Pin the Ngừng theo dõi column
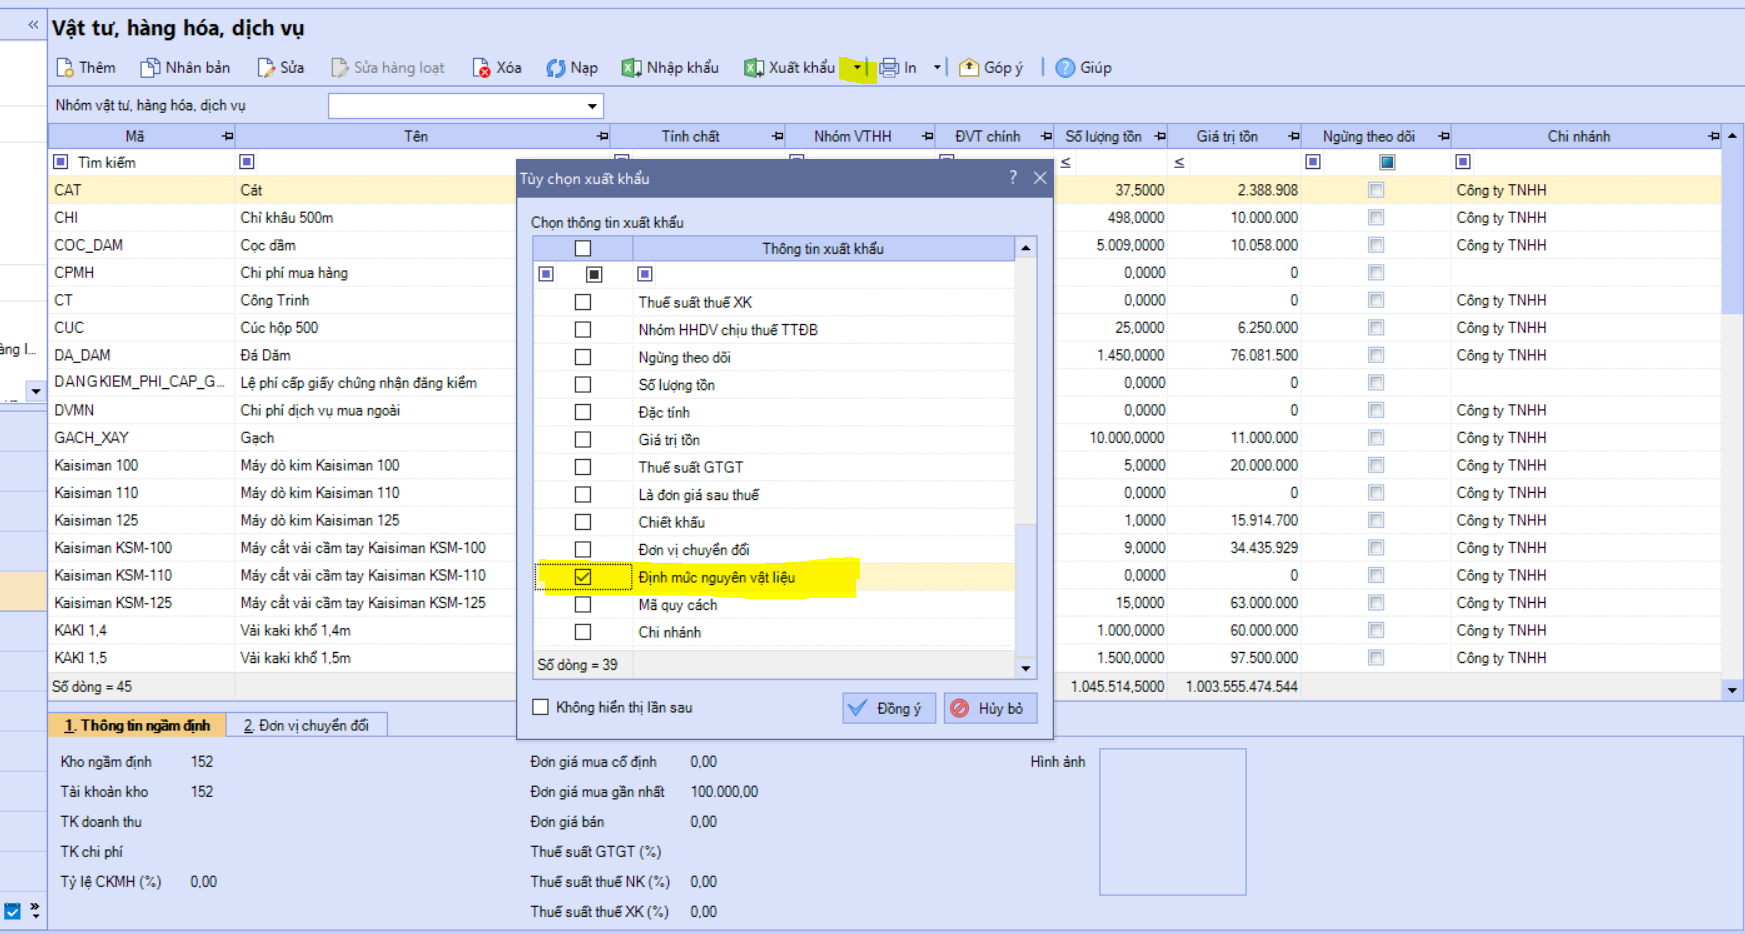Screen dimensions: 1745x934 1444,136
